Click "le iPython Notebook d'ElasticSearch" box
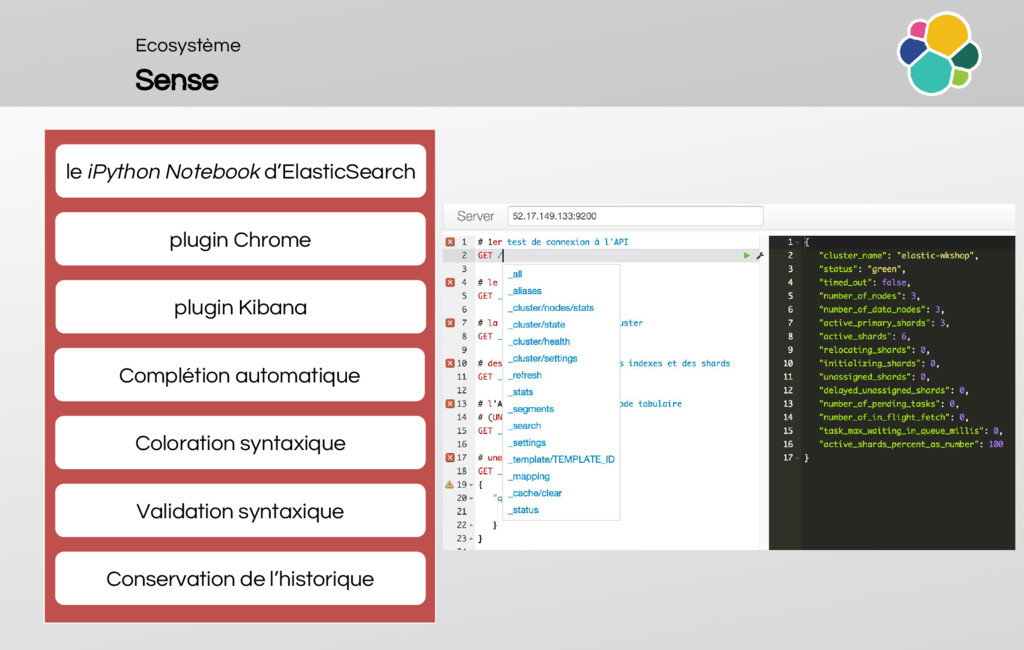The height and width of the screenshot is (650, 1024). click(240, 171)
